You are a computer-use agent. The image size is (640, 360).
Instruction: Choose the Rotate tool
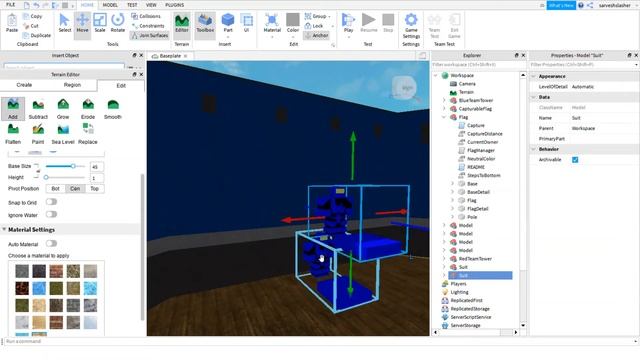tap(118, 23)
